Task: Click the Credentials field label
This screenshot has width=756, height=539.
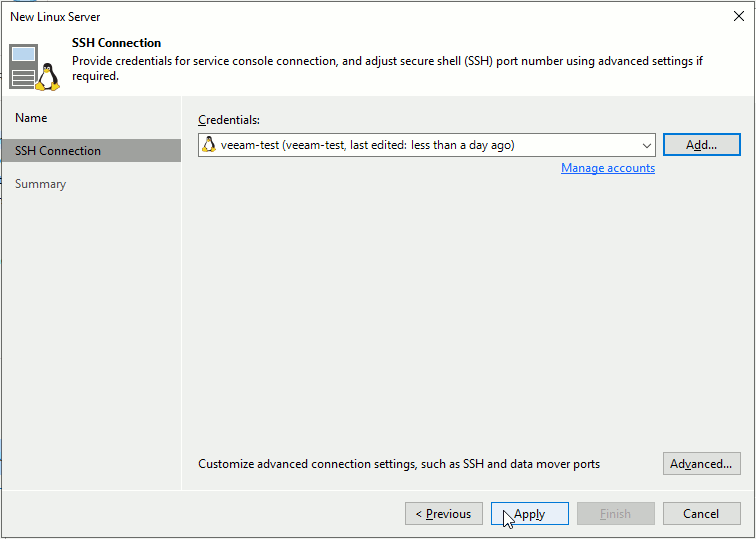Action: point(228,120)
